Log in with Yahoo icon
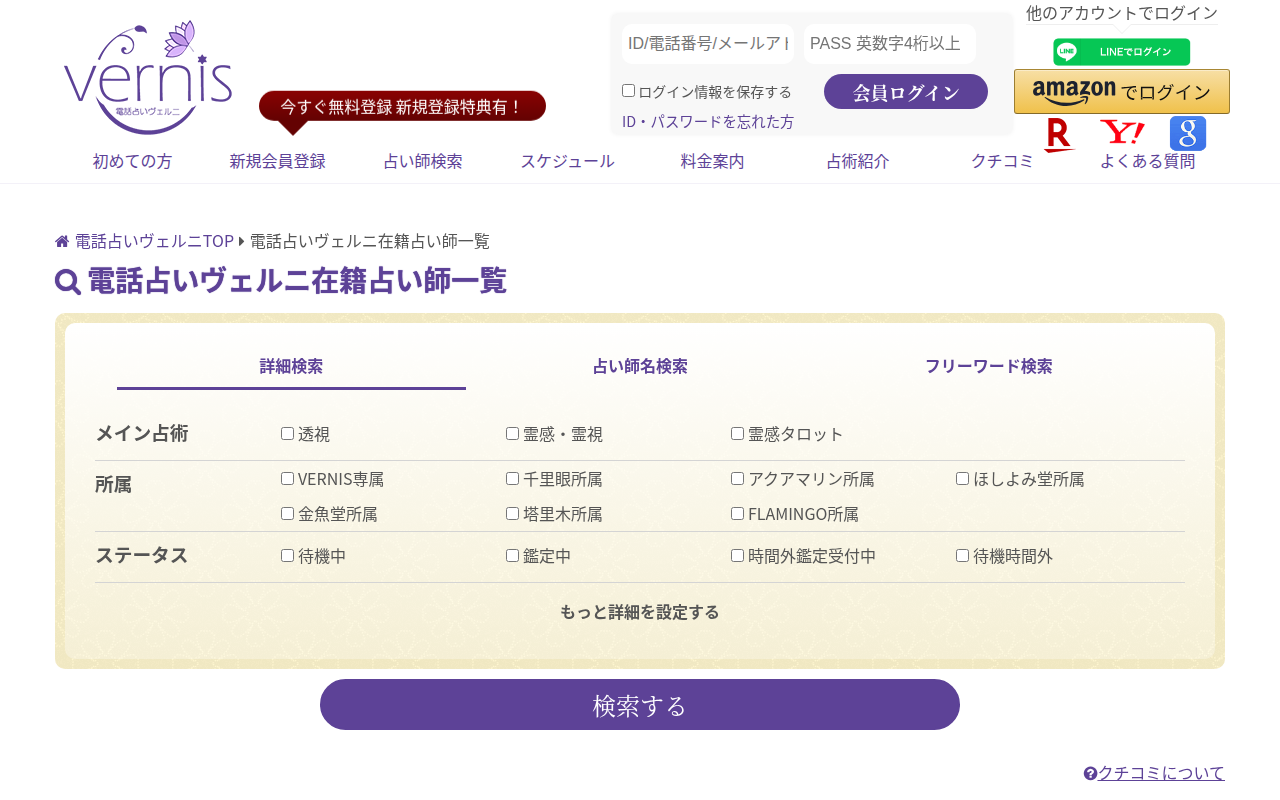 click(x=1122, y=132)
